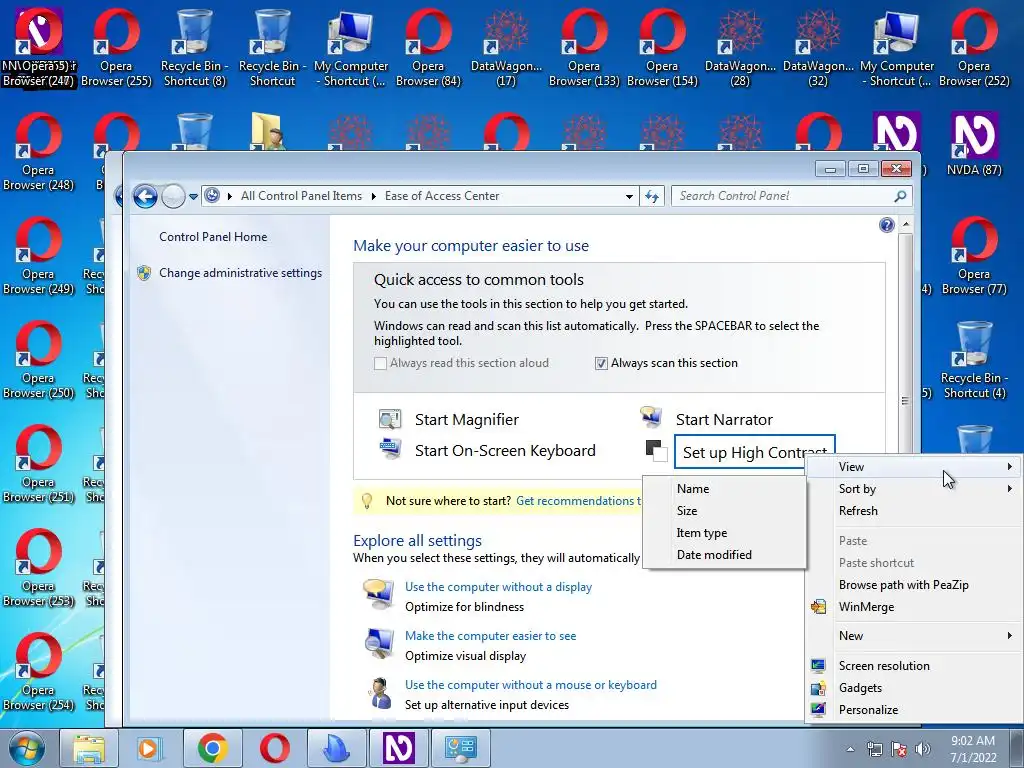Screen dimensions: 1024x768
Task: Click the 'Use the computer without a display' icon
Action: [379, 594]
